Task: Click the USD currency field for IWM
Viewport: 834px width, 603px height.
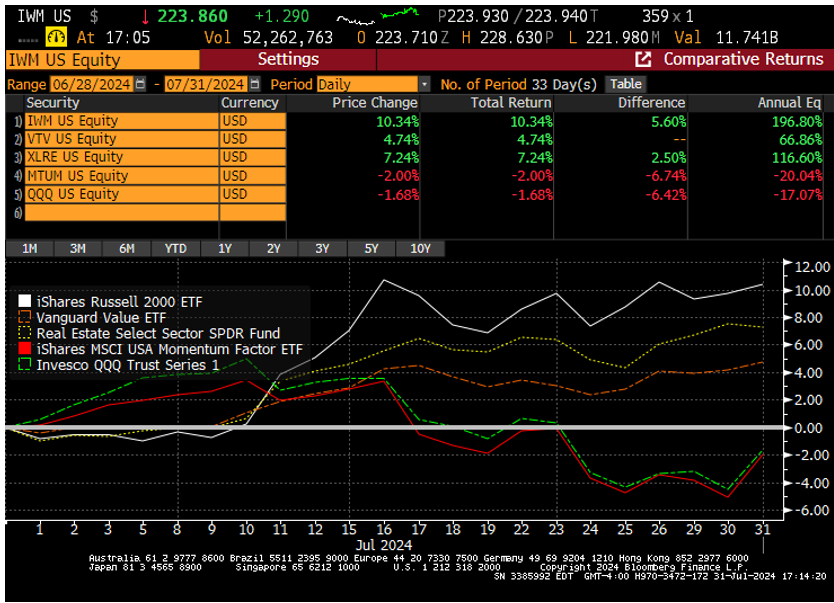Action: point(253,121)
